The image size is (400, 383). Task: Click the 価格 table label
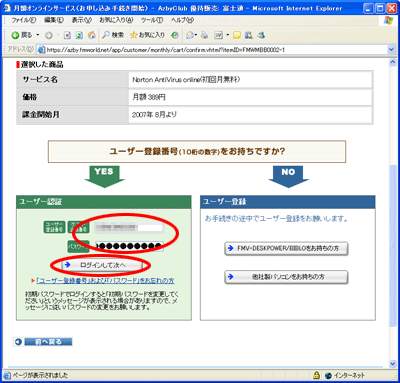coord(29,97)
